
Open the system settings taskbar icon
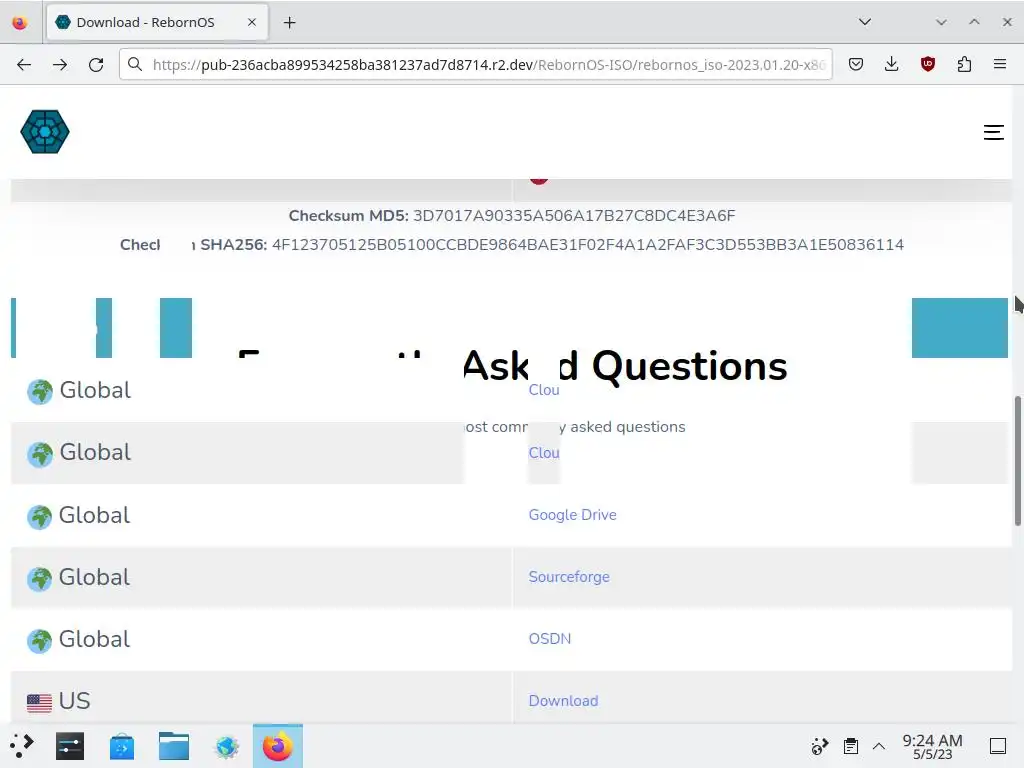(x=70, y=746)
